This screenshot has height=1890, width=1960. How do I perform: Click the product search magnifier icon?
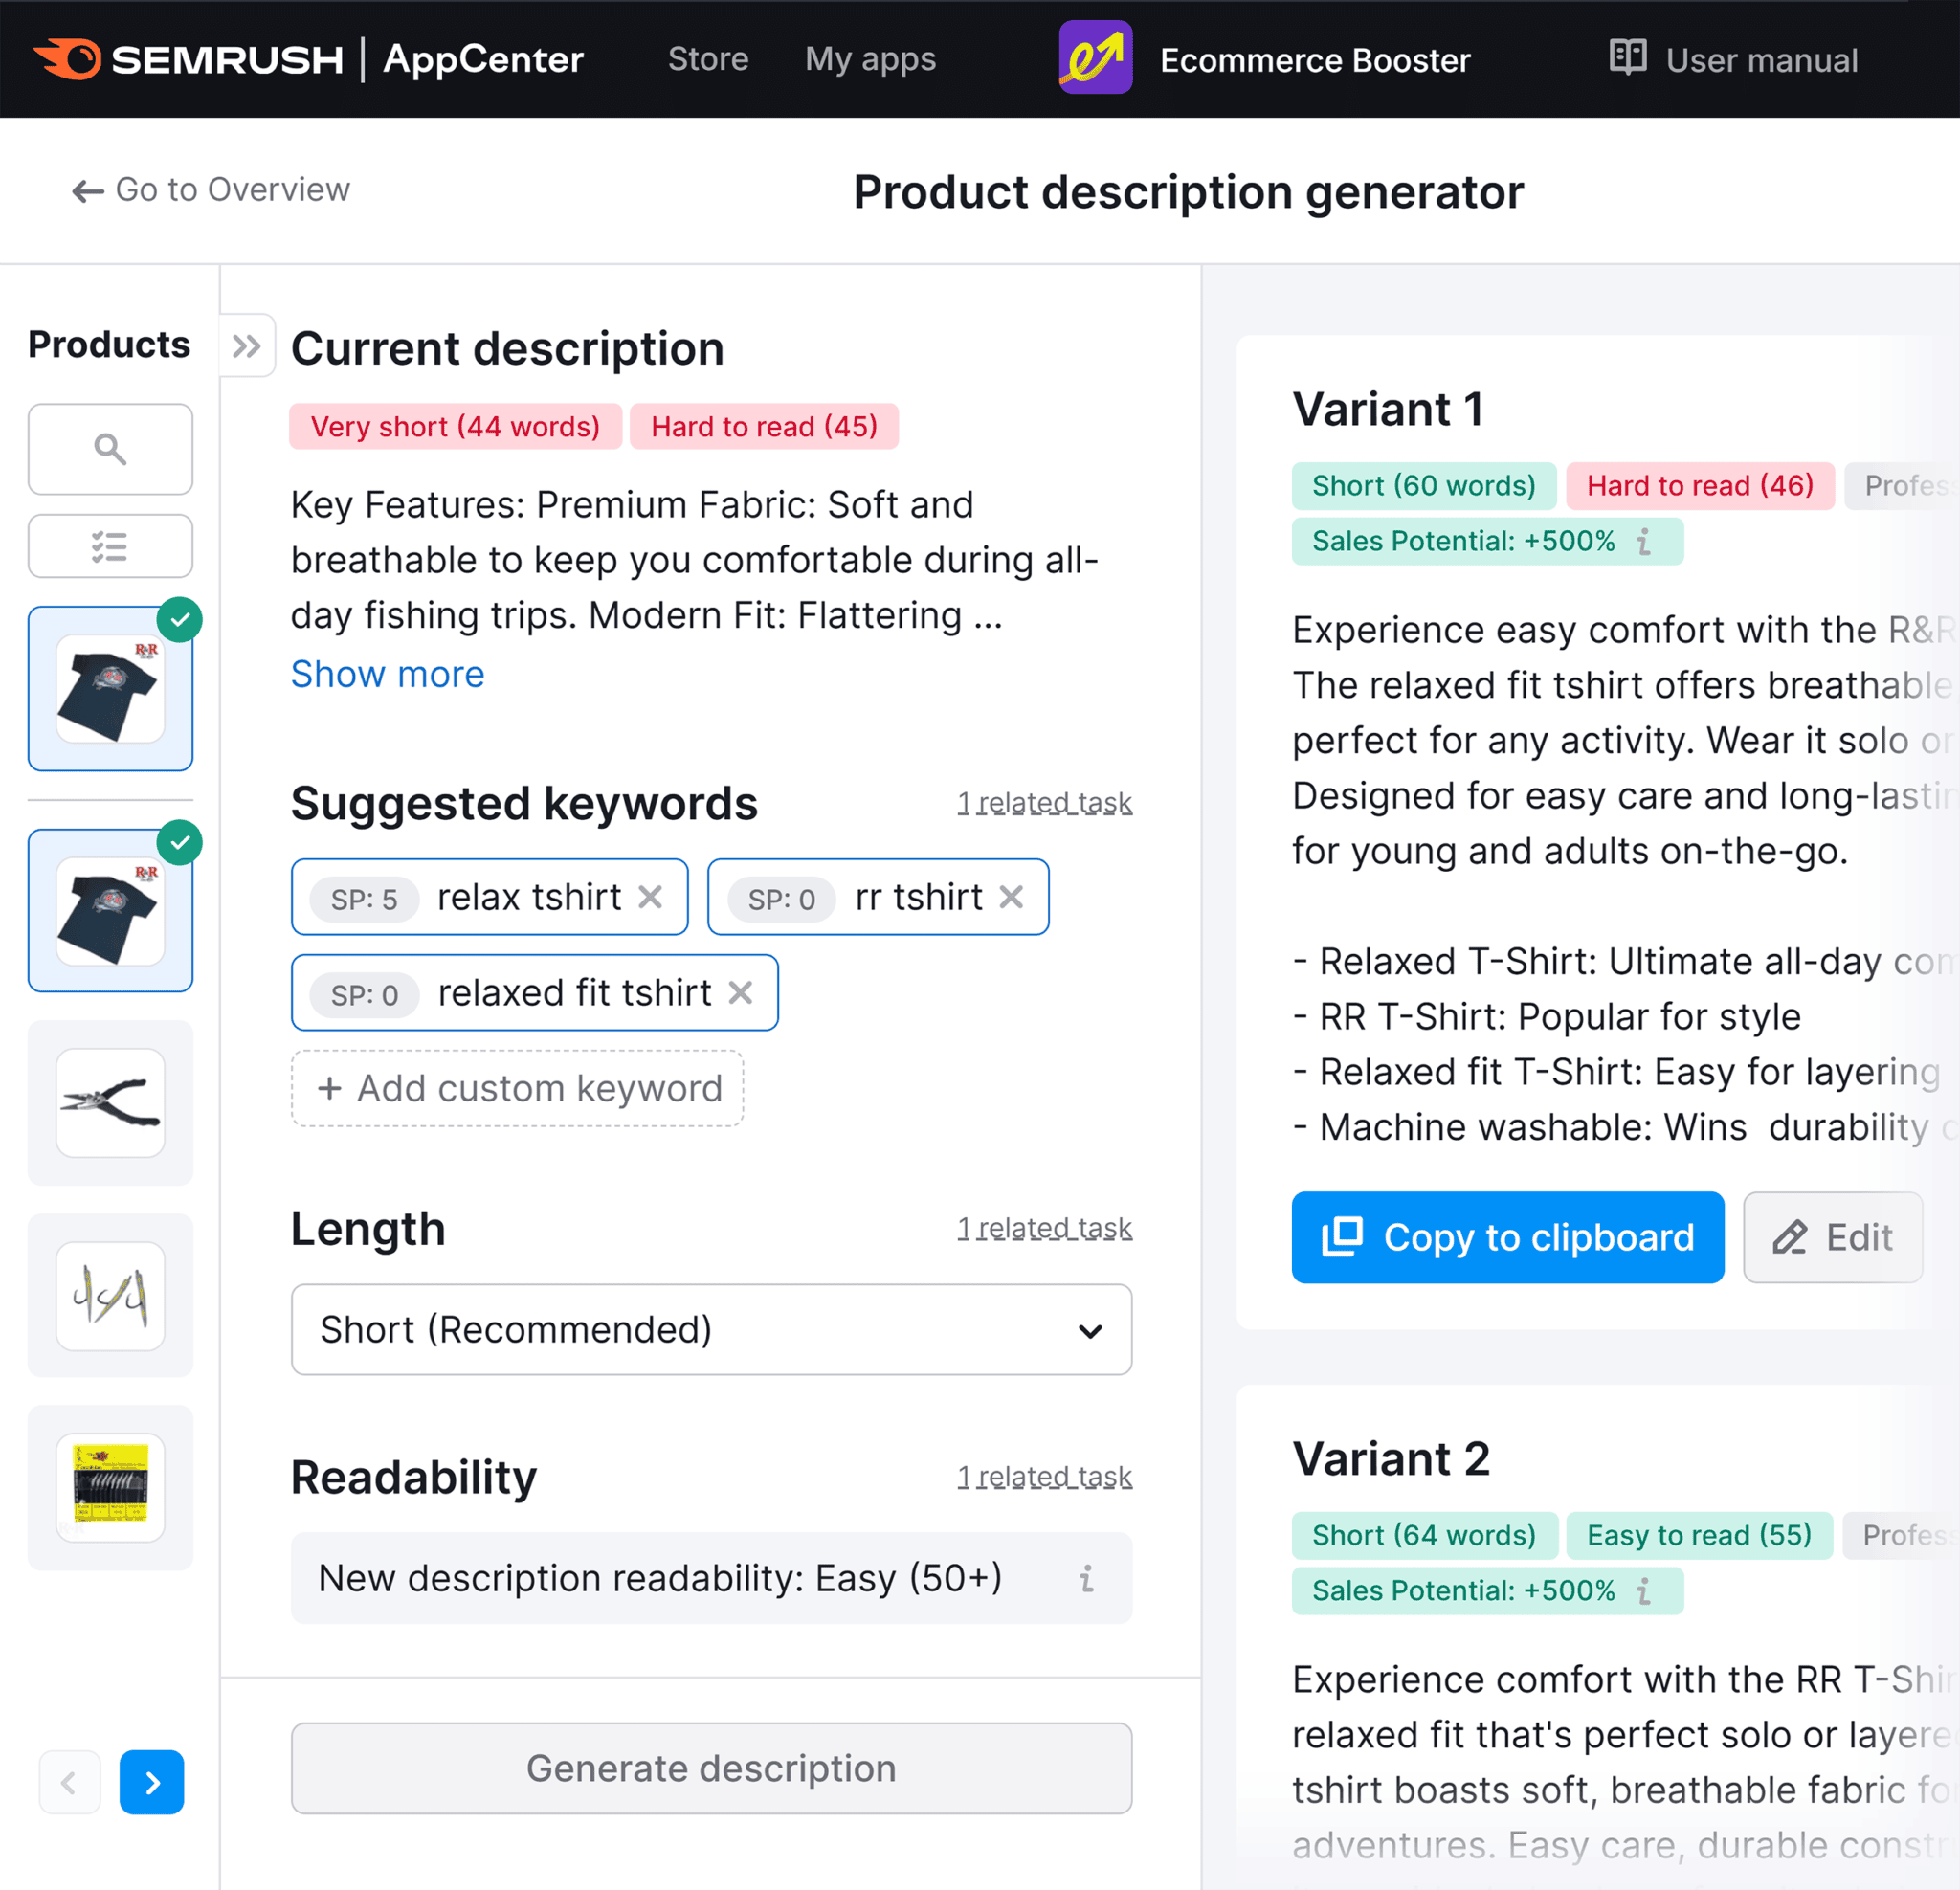(110, 449)
